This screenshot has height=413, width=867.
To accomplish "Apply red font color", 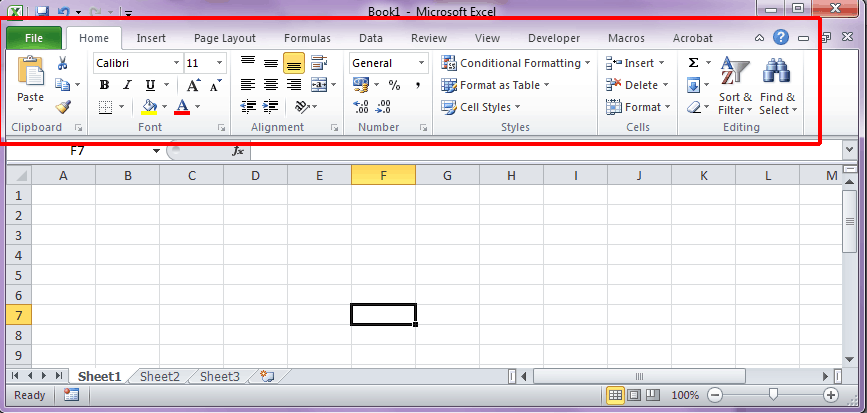I will pyautogui.click(x=182, y=106).
